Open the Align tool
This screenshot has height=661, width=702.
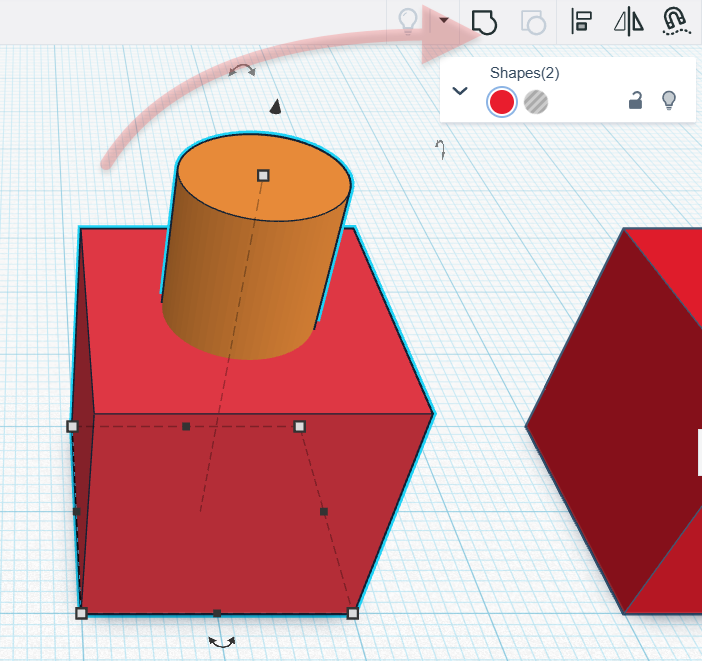click(x=581, y=22)
